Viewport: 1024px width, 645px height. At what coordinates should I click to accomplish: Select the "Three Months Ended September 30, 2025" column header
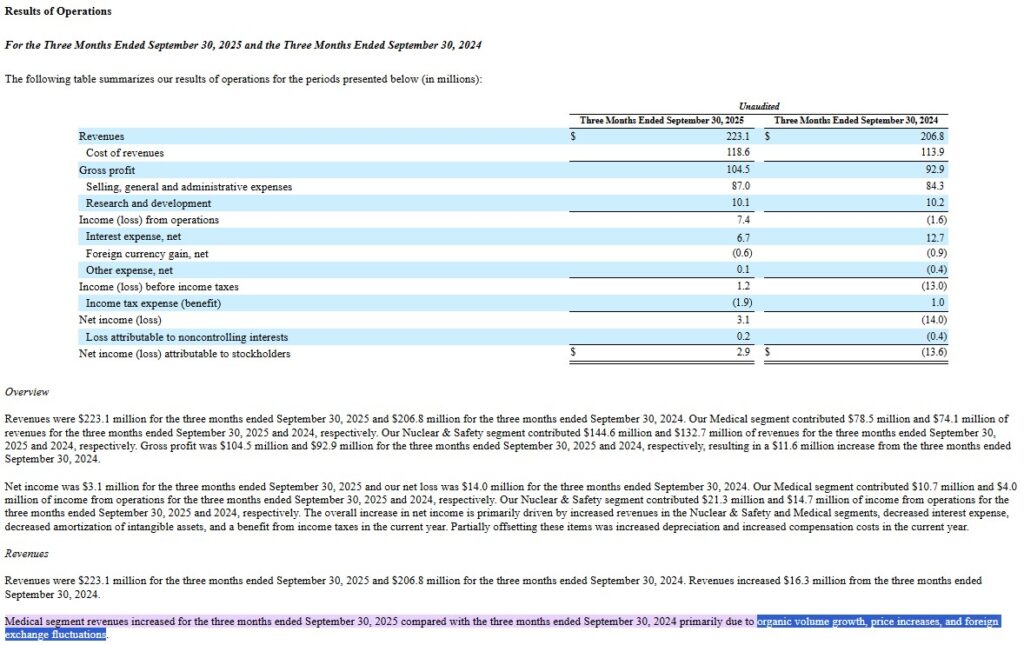(662, 120)
